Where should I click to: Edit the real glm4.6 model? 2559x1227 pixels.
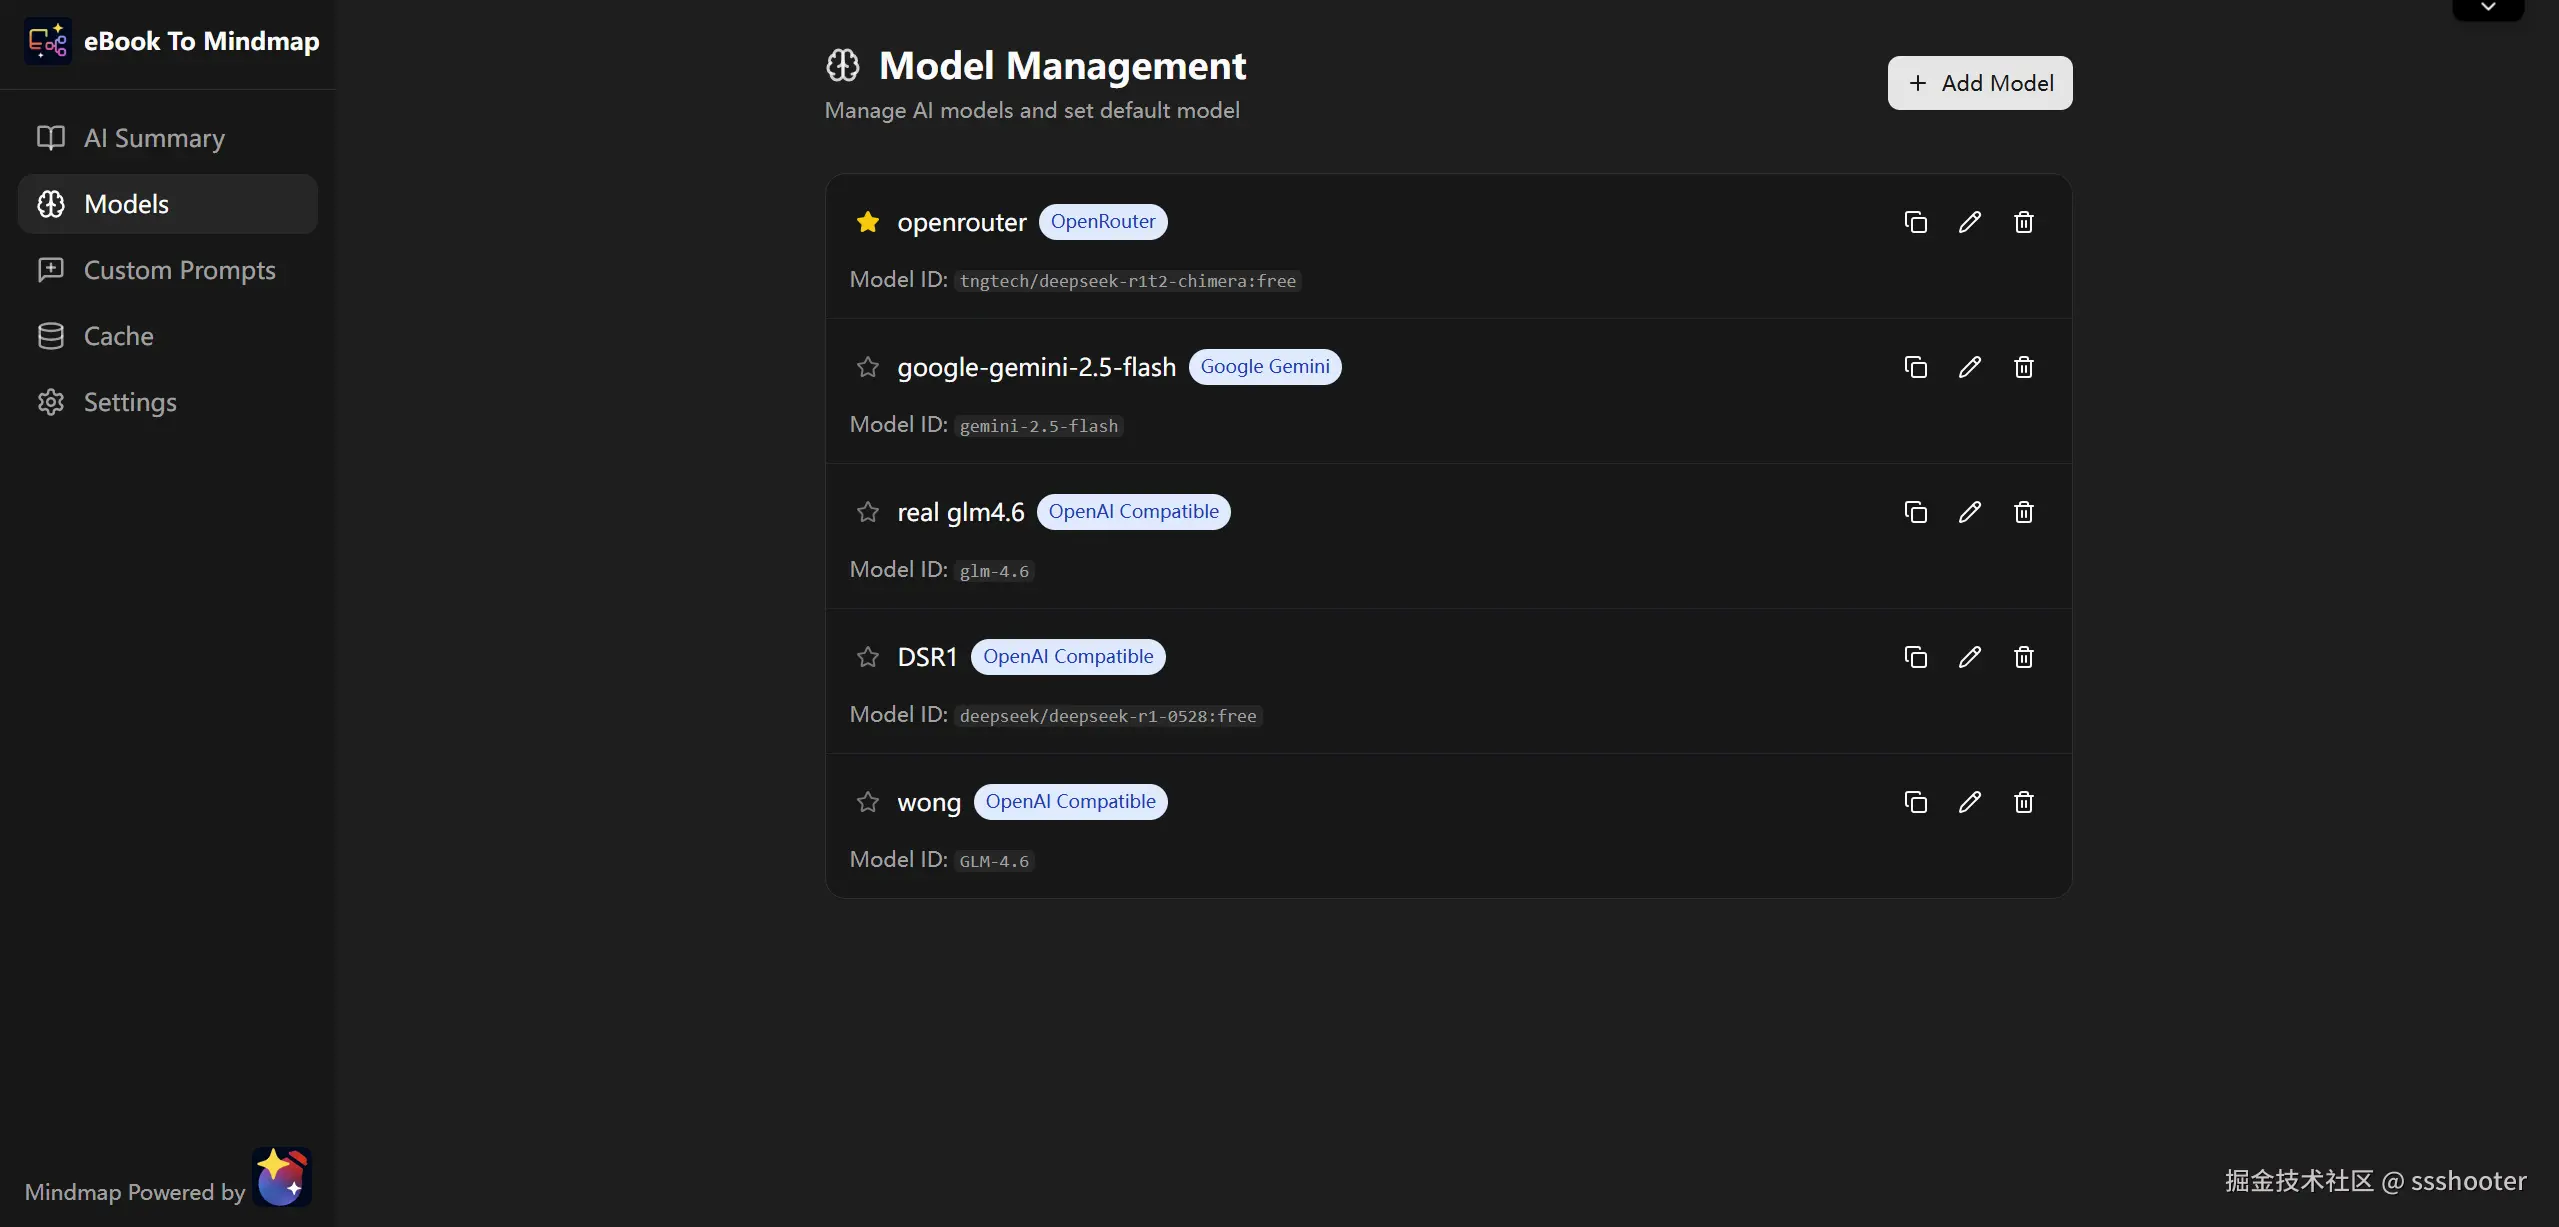(x=1968, y=512)
